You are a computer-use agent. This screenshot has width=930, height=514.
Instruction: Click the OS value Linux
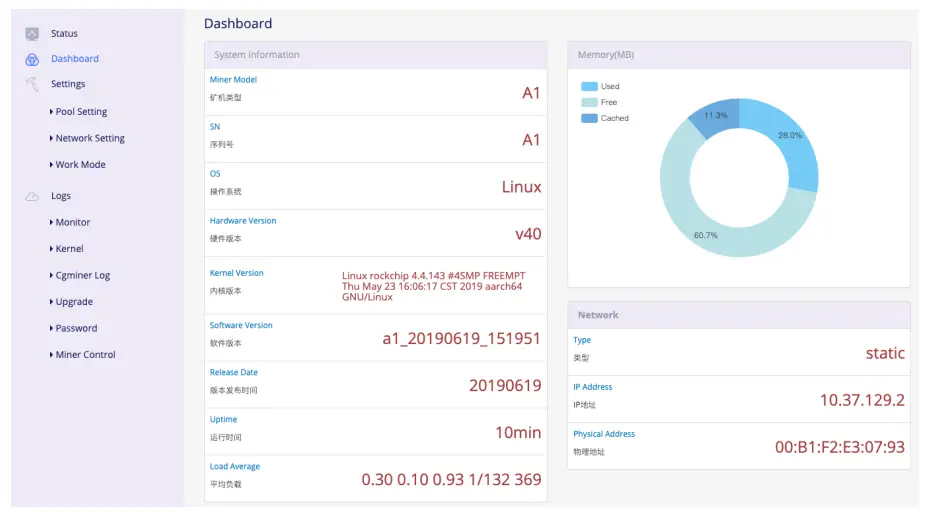click(521, 187)
